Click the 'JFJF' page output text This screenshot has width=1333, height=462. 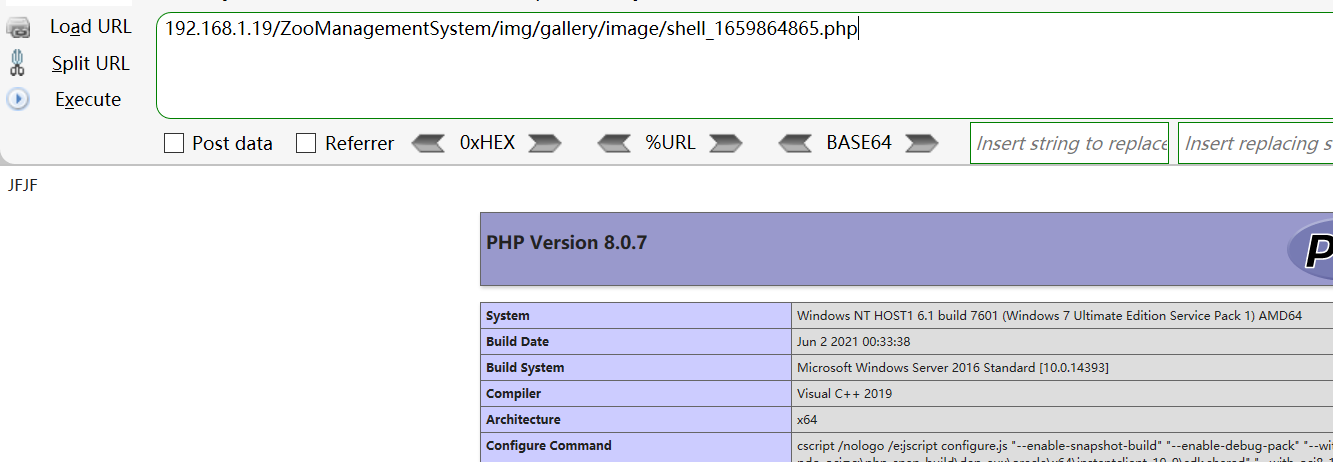(x=22, y=185)
